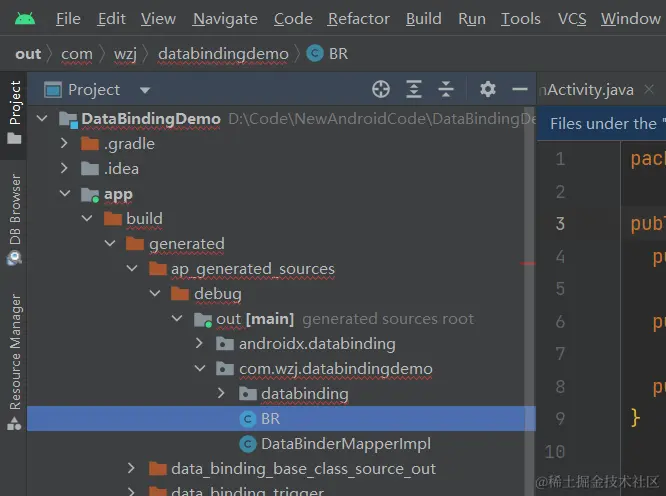Viewport: 666px width, 496px height.
Task: Open the File menu
Action: pos(68,19)
